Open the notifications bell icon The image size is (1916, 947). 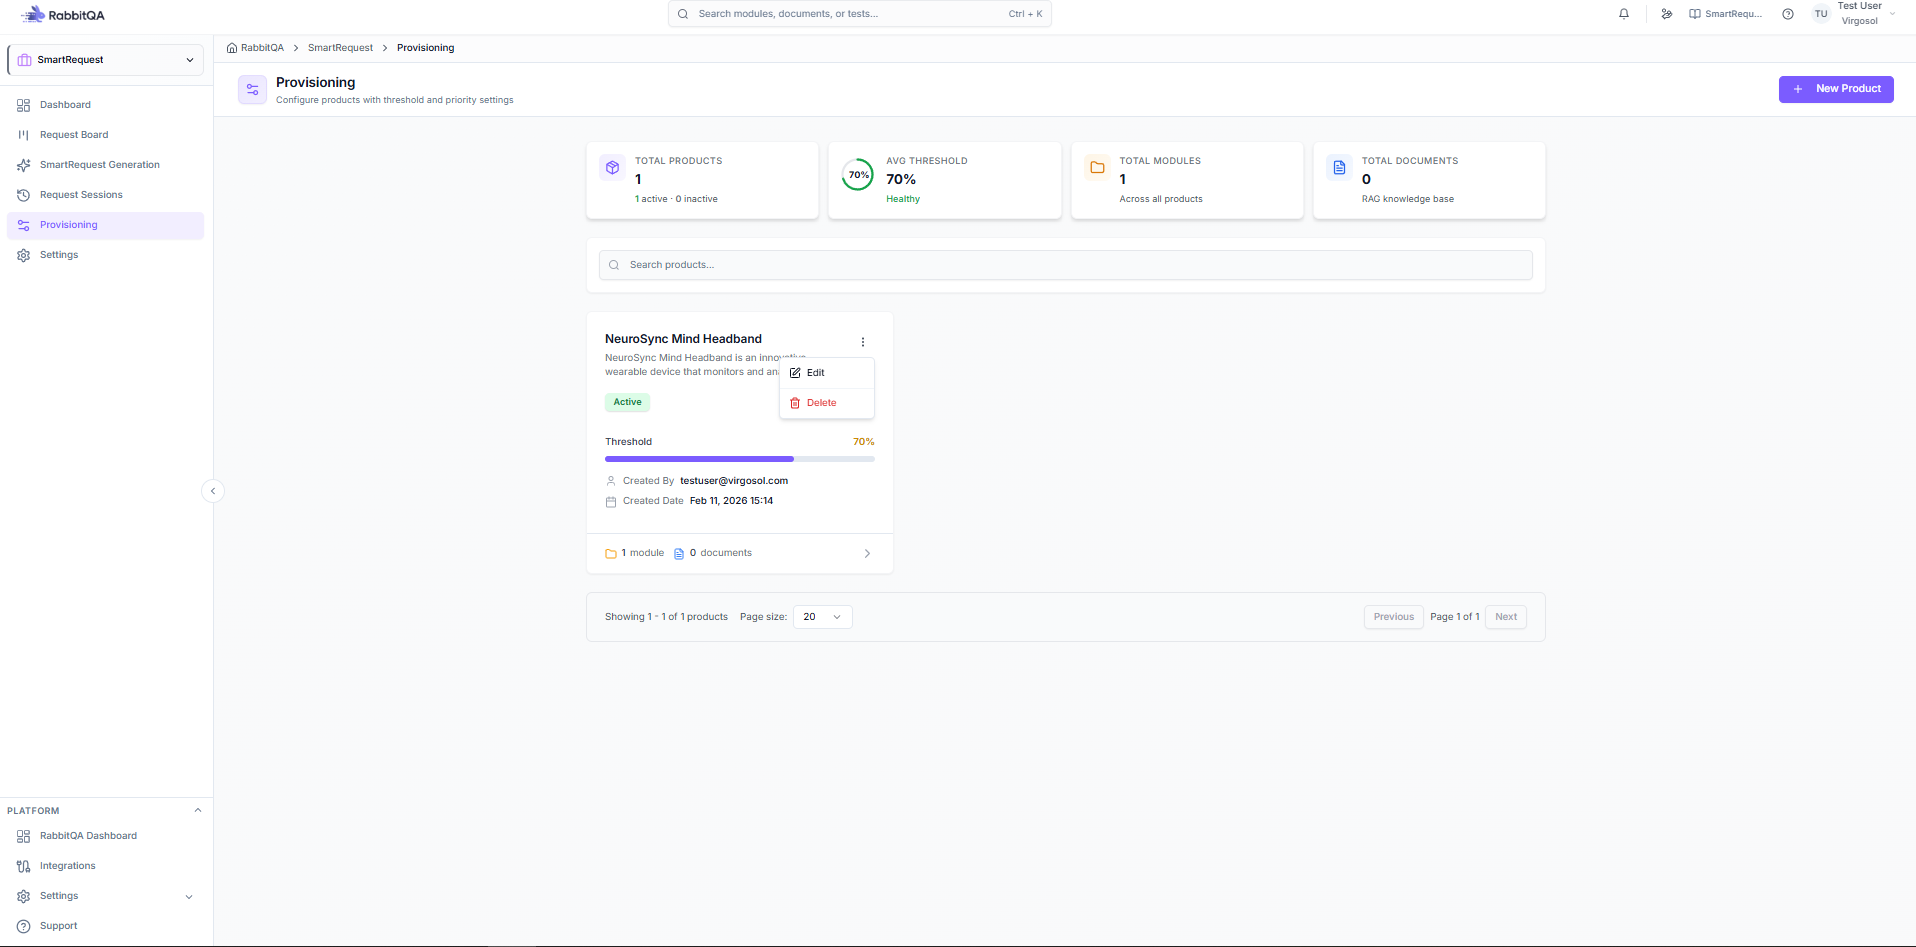(1624, 14)
